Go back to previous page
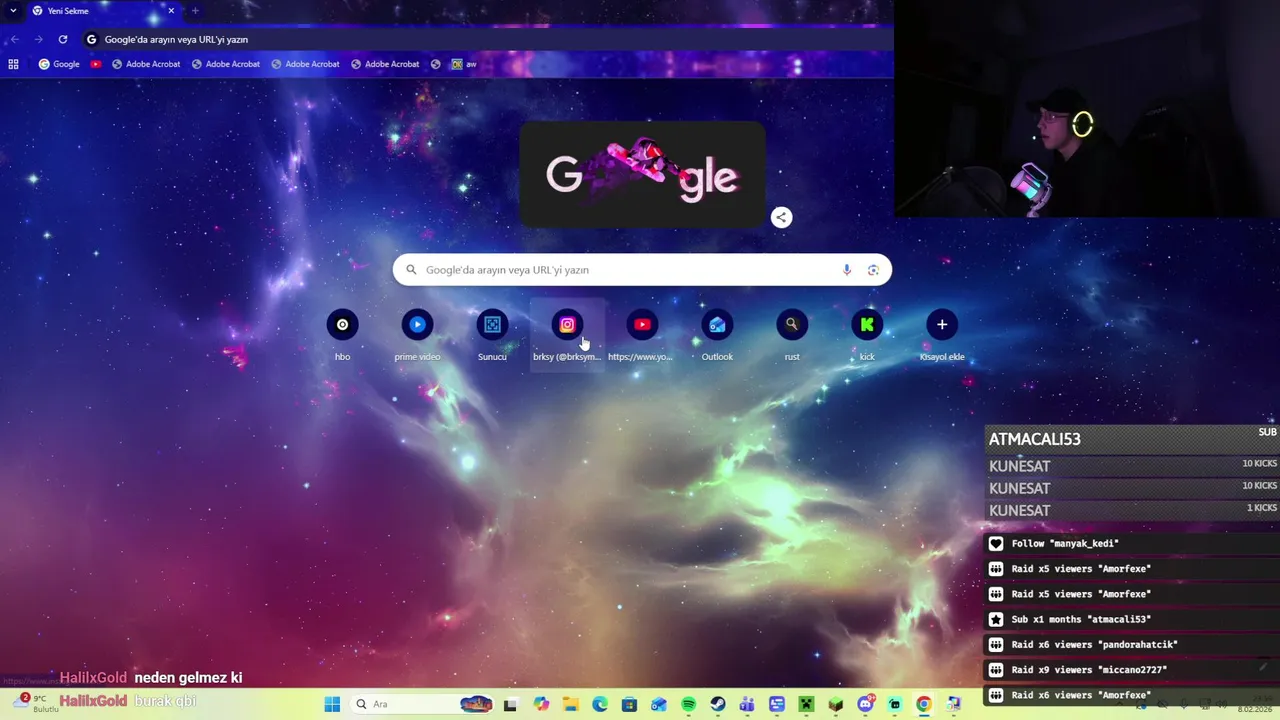The width and height of the screenshot is (1280, 720). coord(14,39)
